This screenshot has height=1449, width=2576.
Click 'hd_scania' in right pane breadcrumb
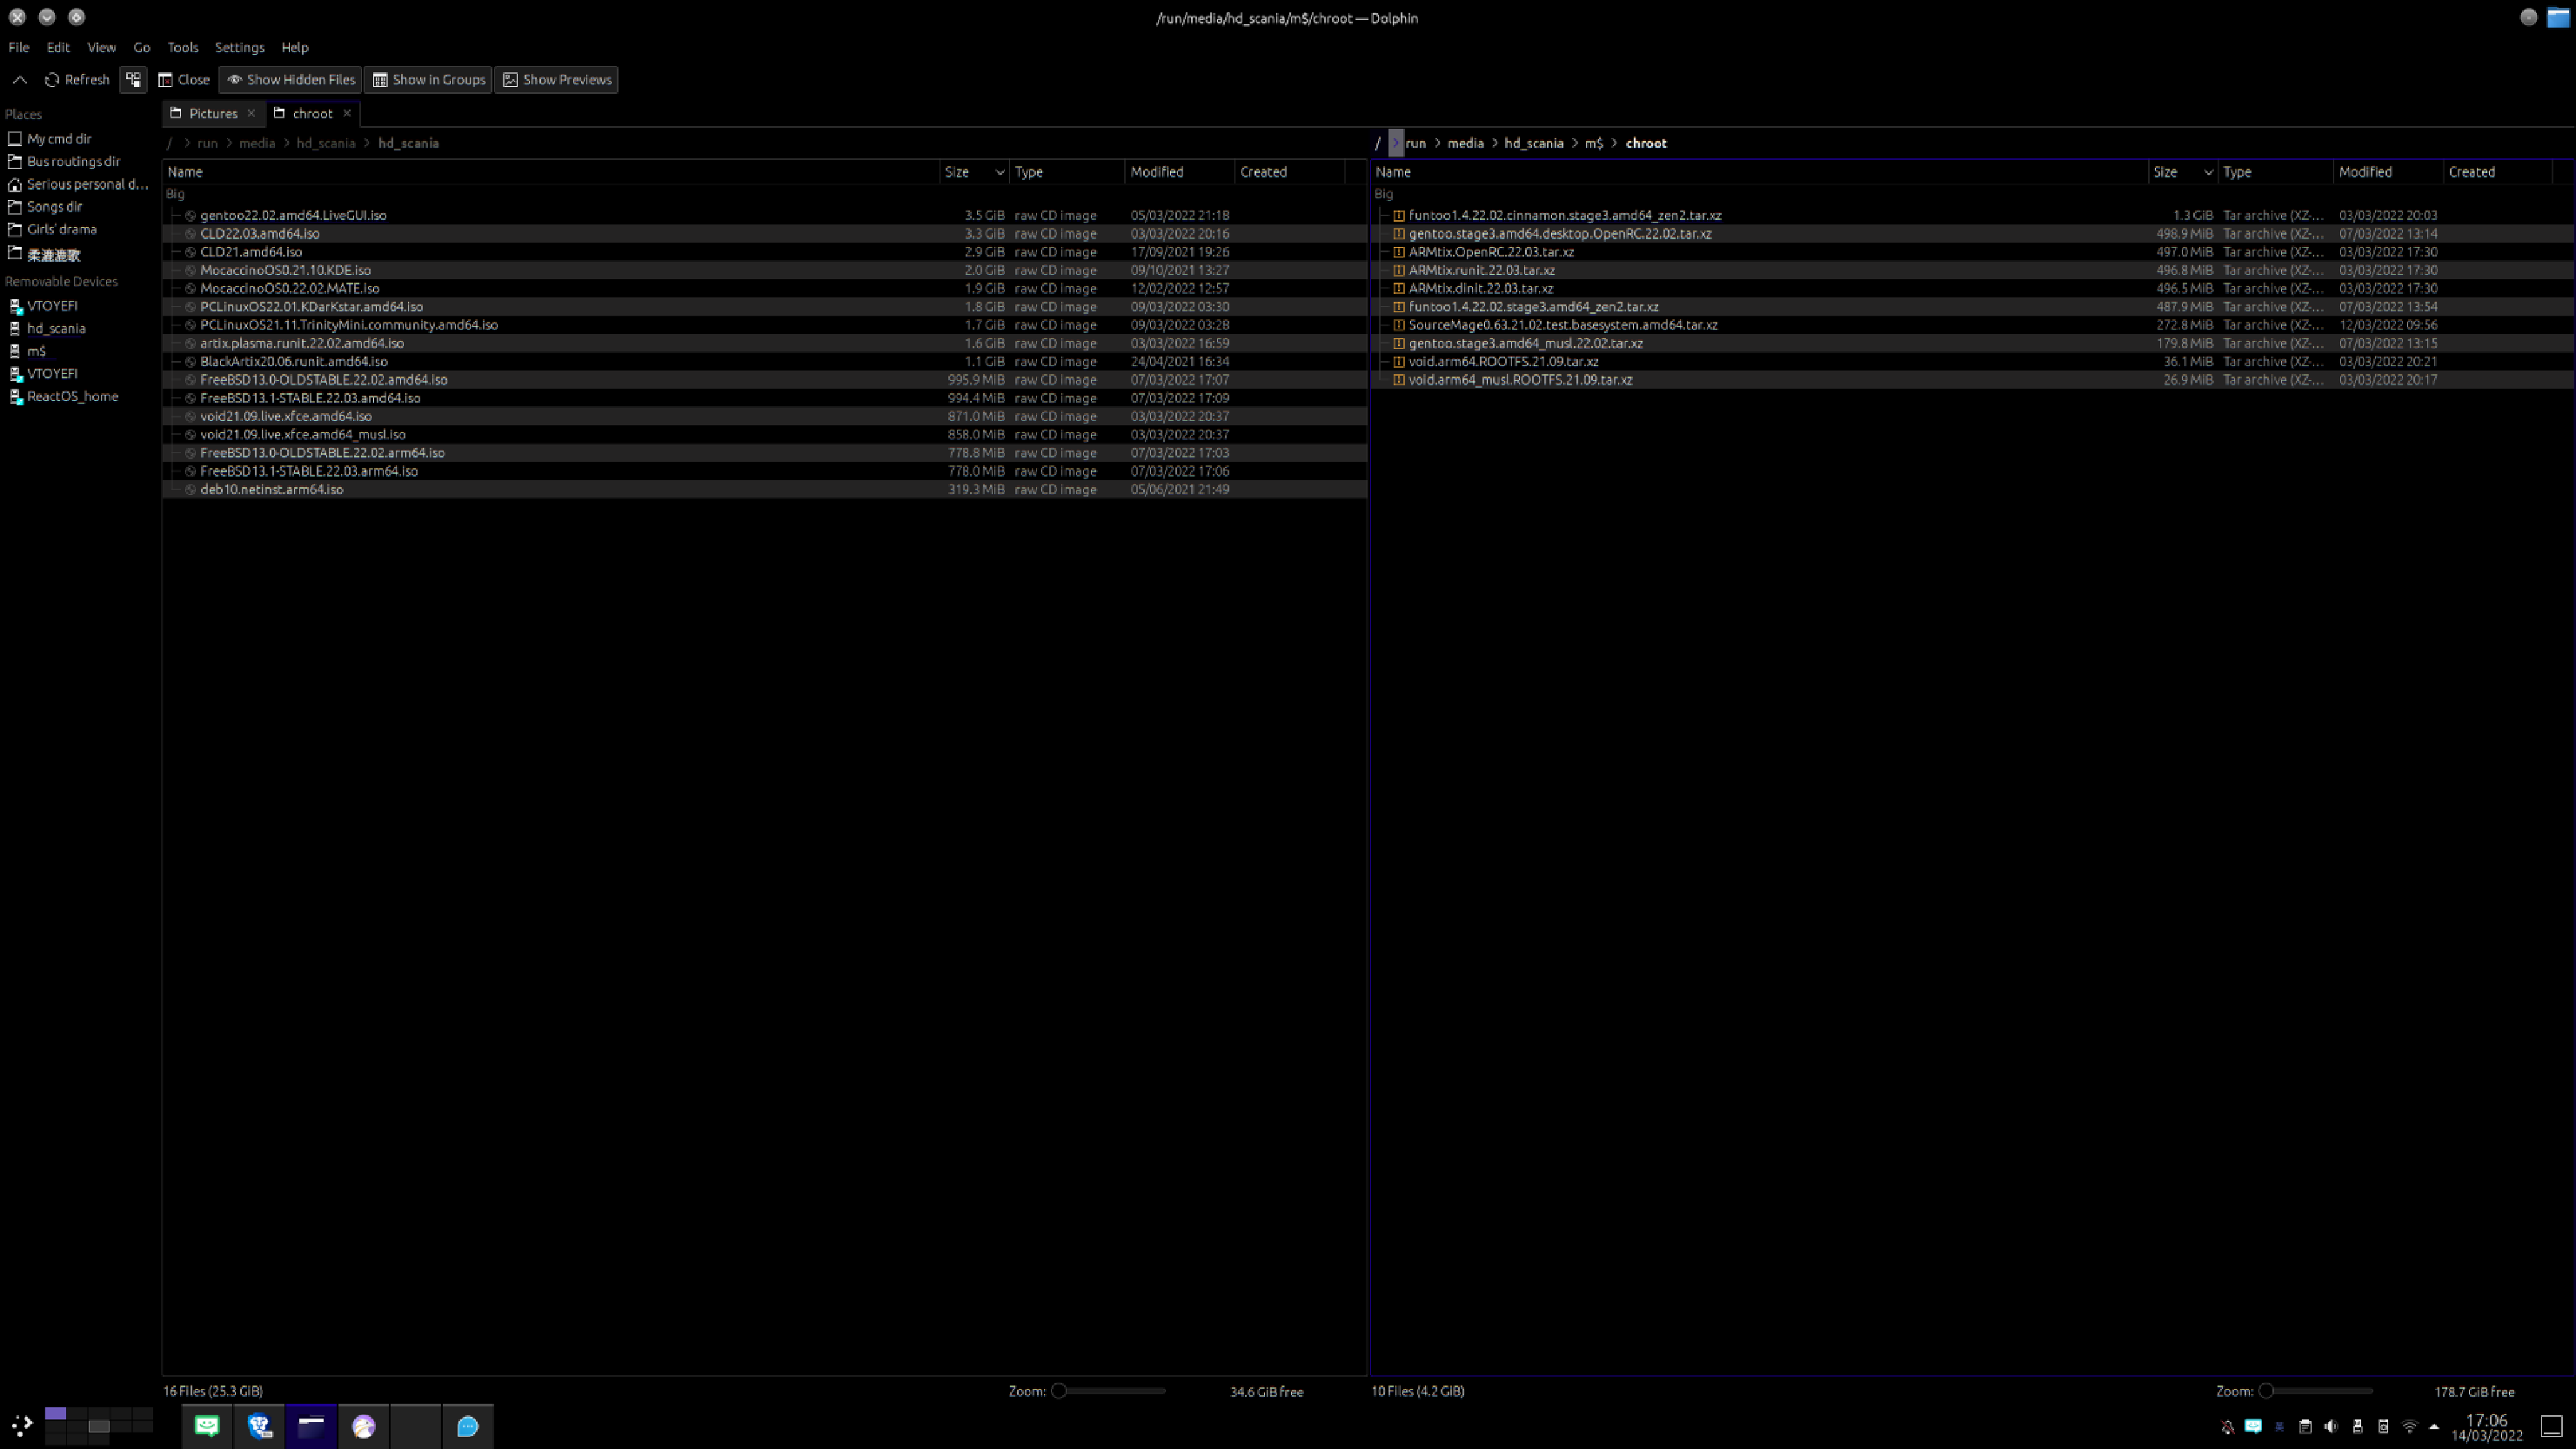(1534, 143)
